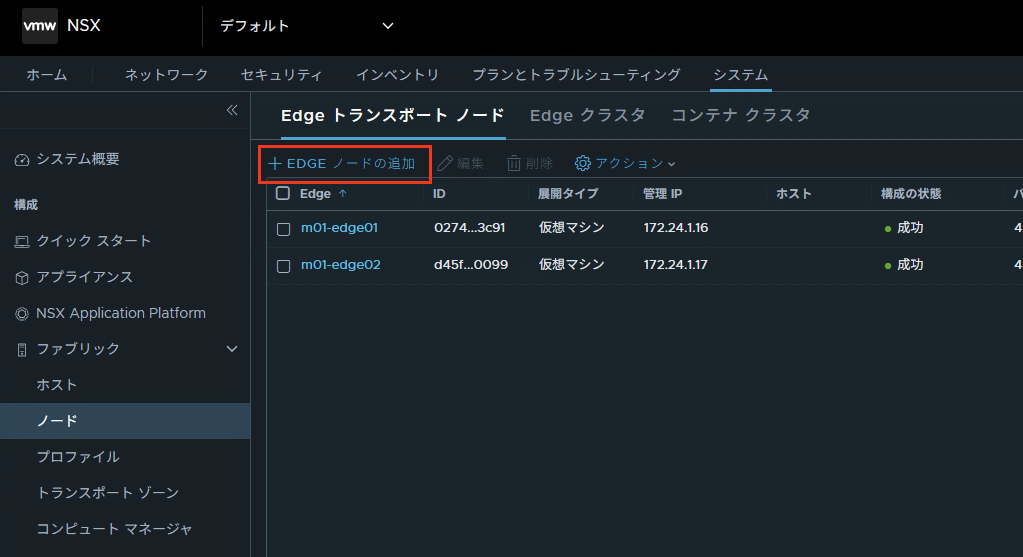Check the m01-edge01 row checkbox
1023x557 pixels.
[x=283, y=229]
